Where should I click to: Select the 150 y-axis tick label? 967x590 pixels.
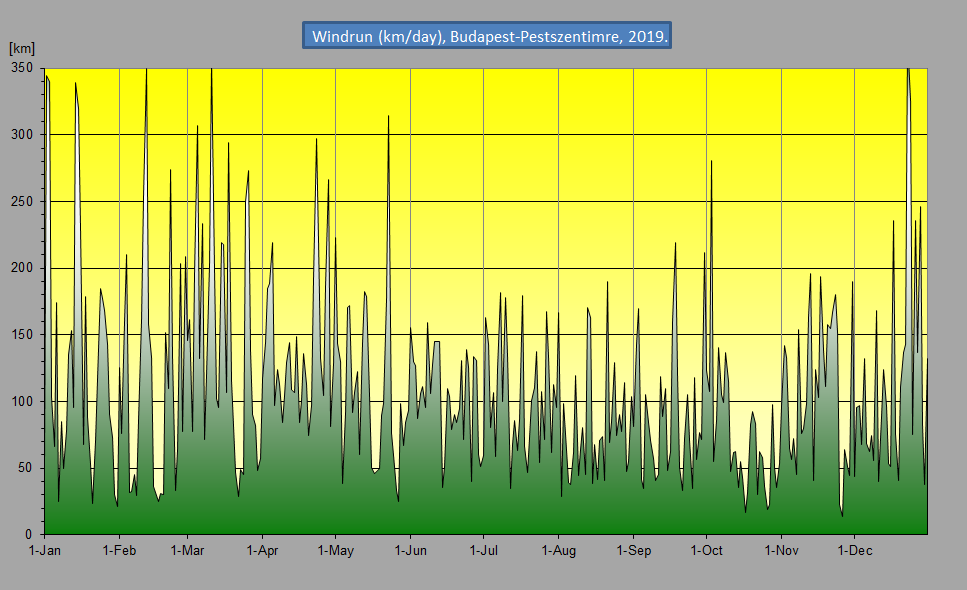pyautogui.click(x=22, y=335)
